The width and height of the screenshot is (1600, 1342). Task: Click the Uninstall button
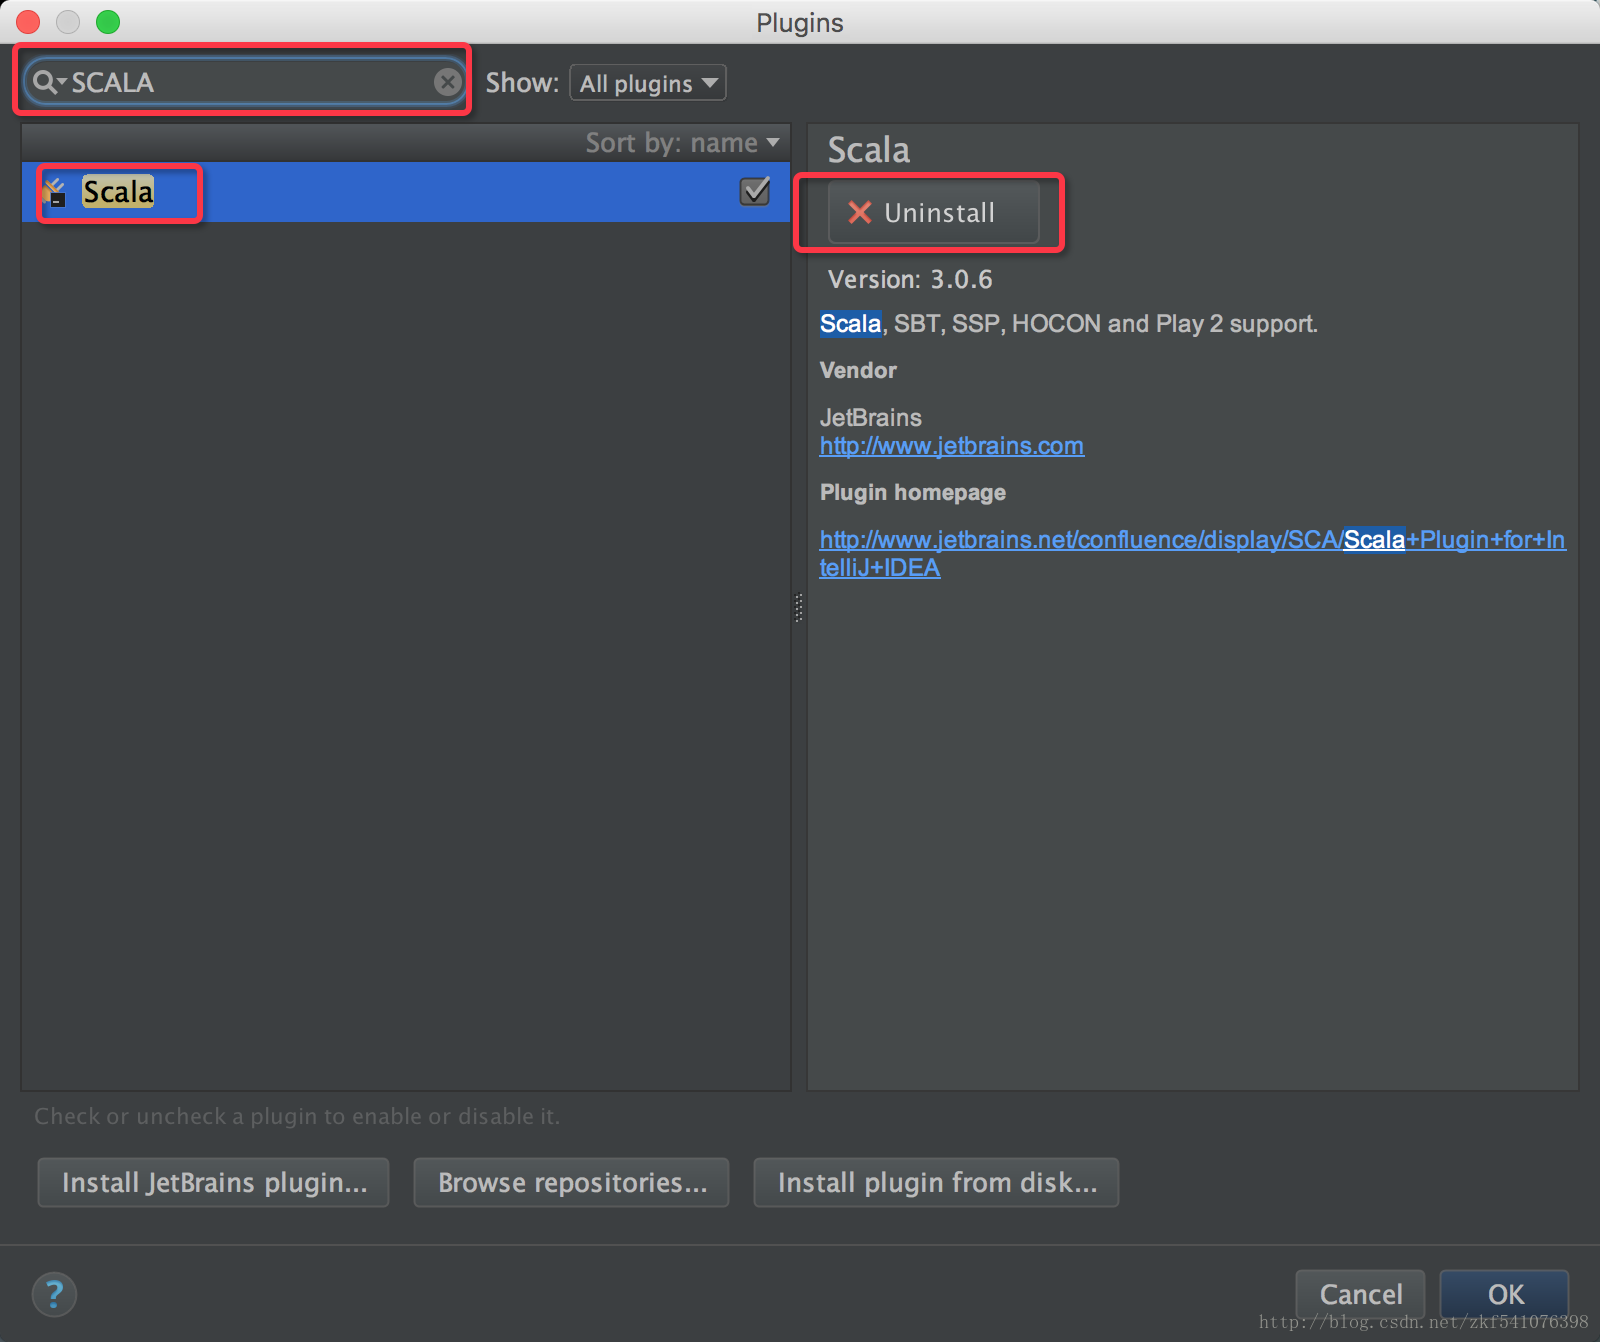coord(933,213)
